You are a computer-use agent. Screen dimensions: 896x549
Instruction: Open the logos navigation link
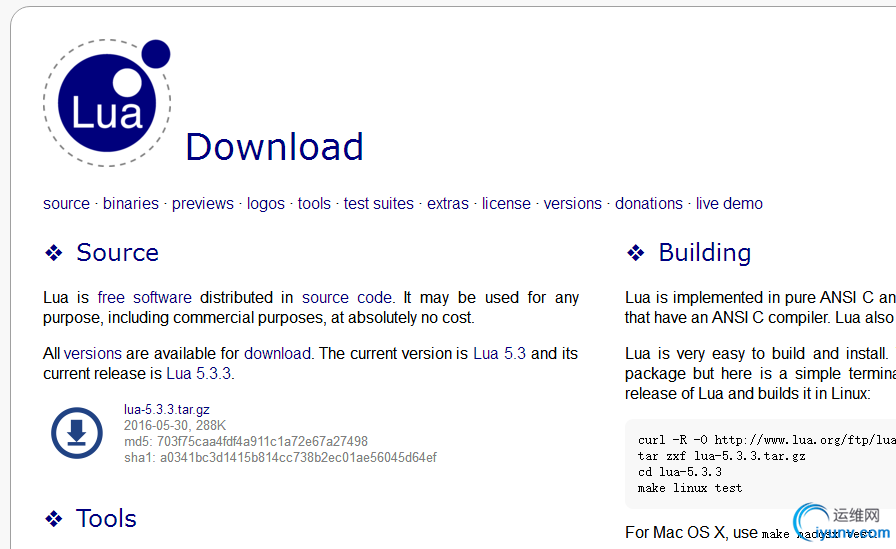pos(266,203)
